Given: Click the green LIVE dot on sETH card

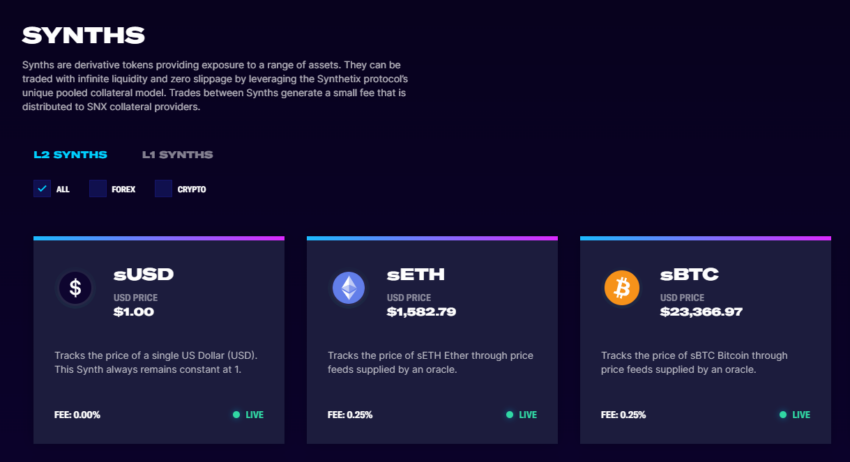Looking at the screenshot, I should 510,415.
